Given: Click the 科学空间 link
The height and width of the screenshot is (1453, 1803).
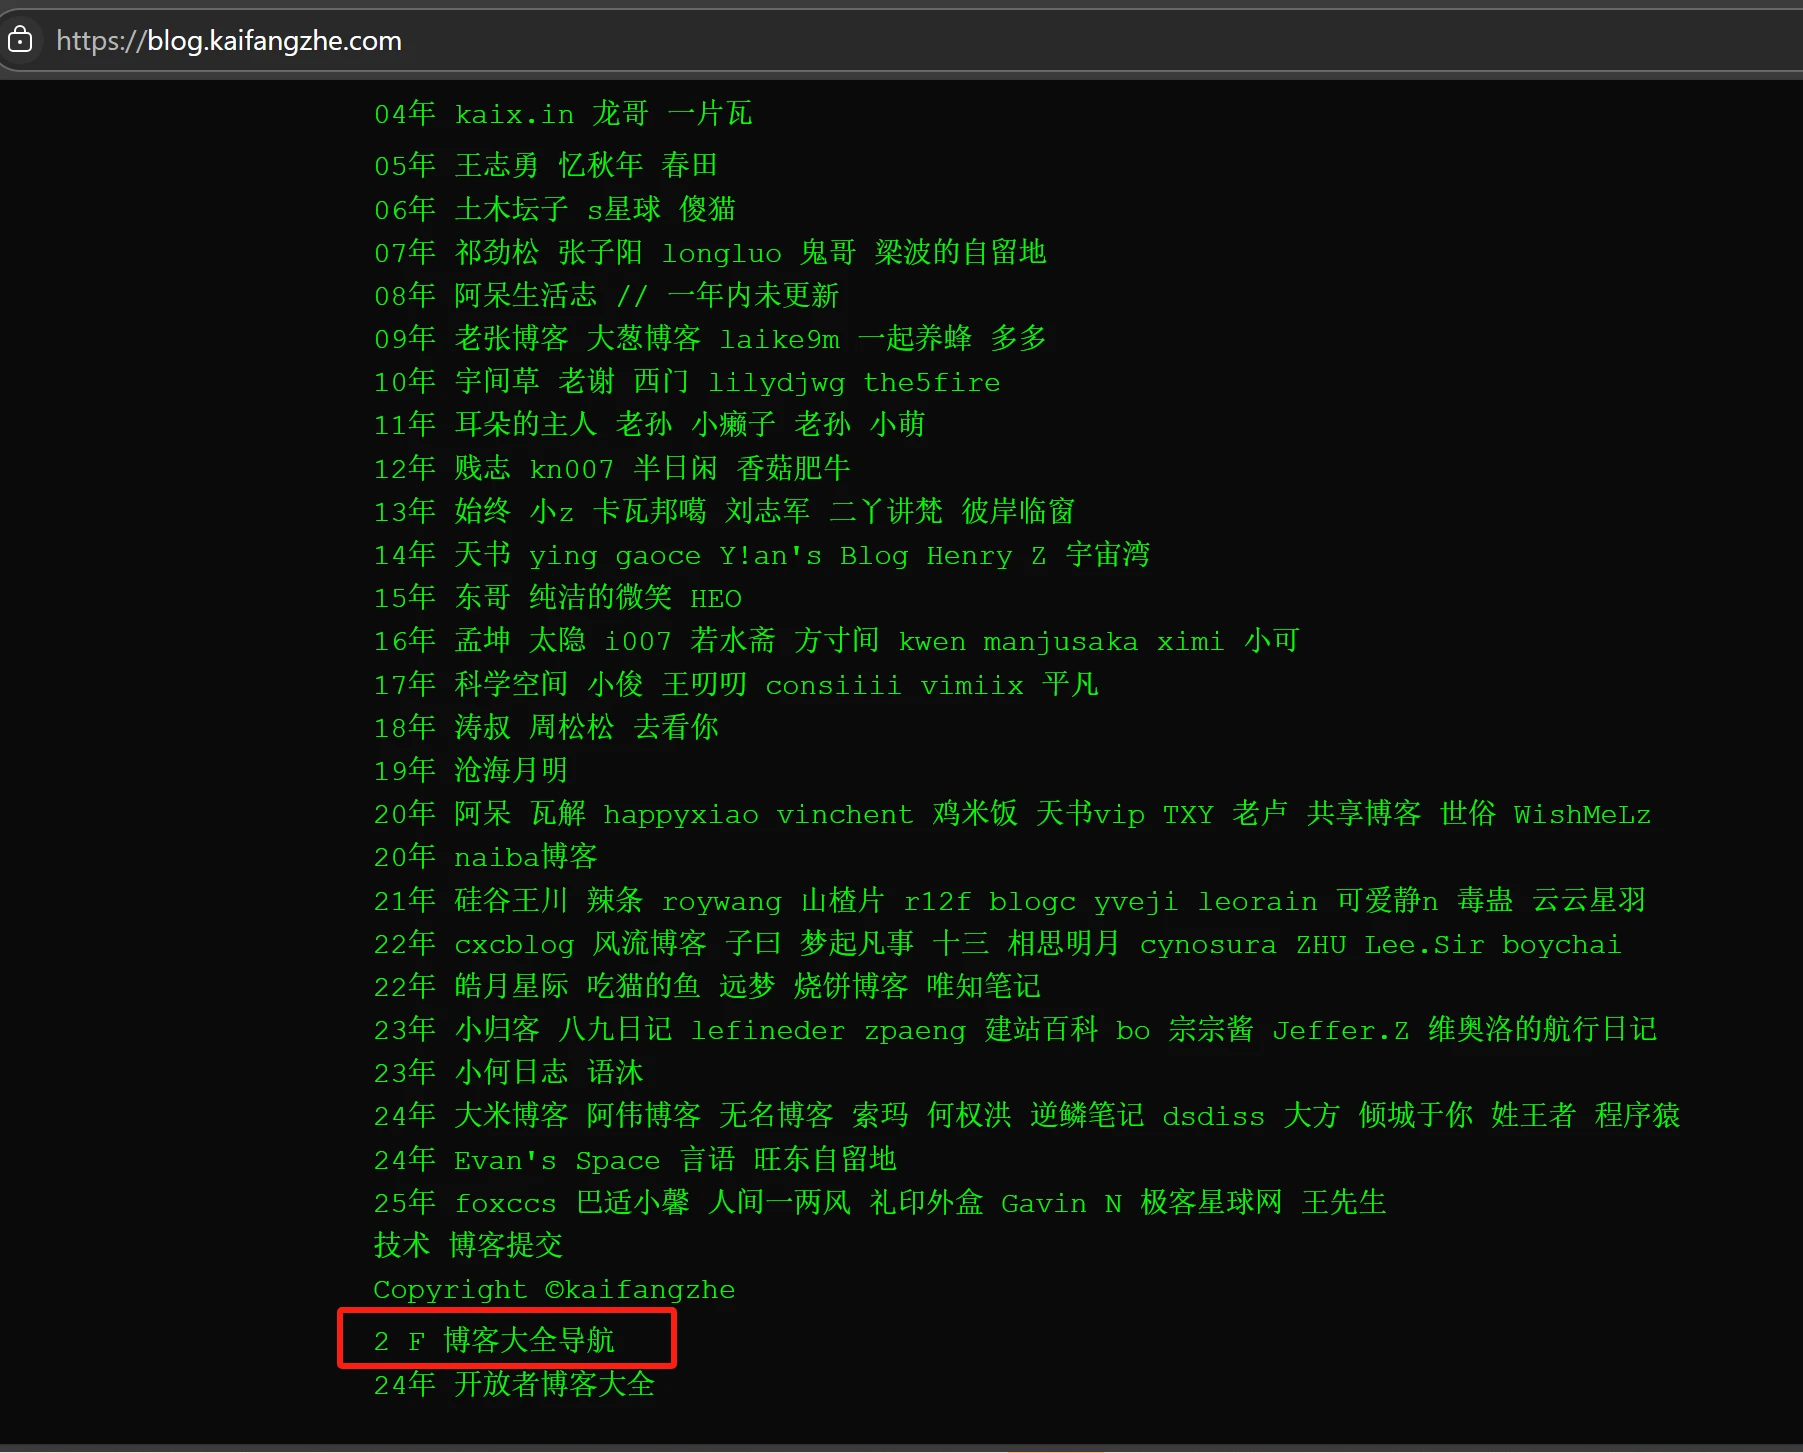Looking at the screenshot, I should 511,685.
